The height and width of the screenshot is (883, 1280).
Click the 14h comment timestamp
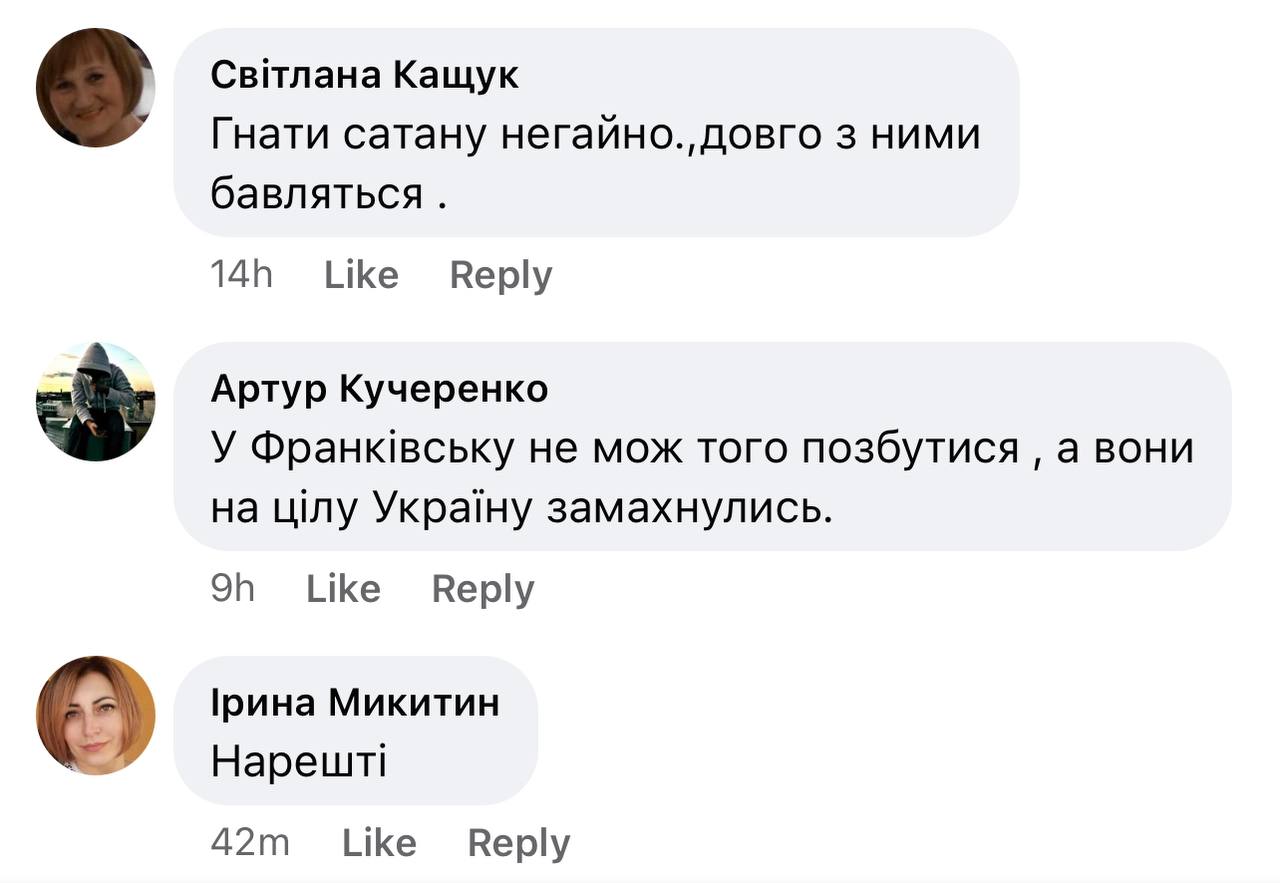click(242, 275)
